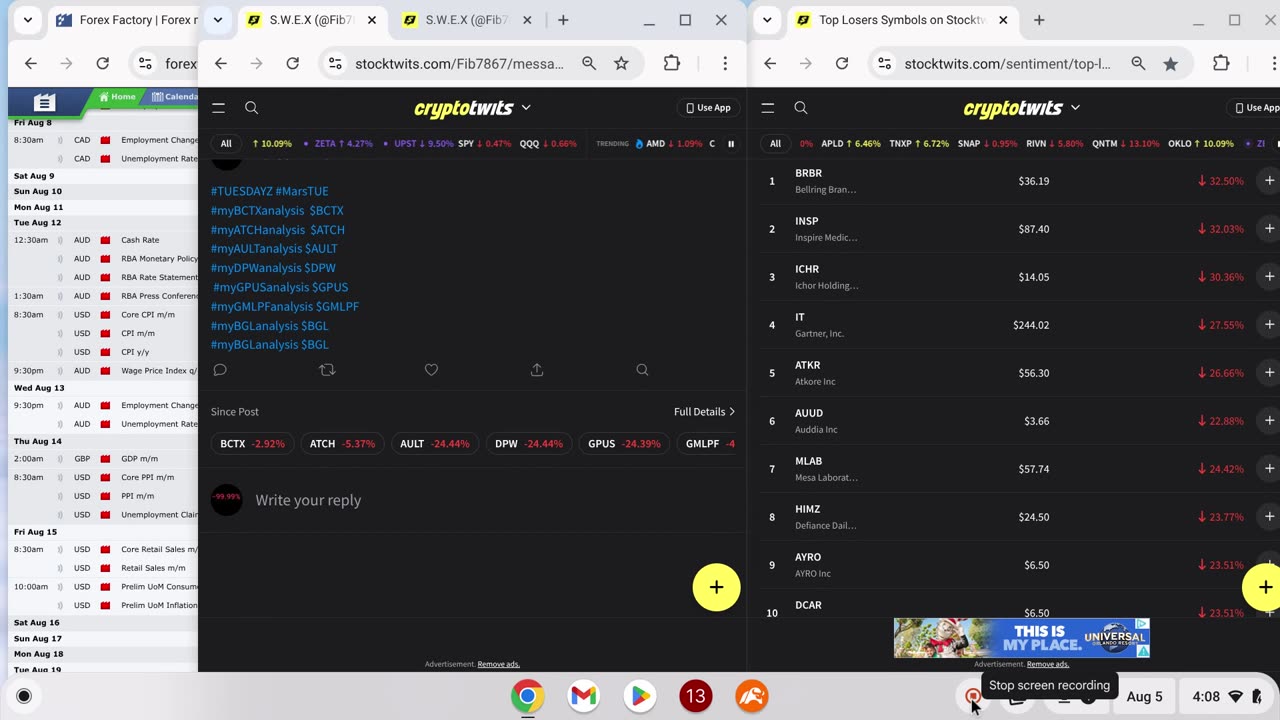Open BCTX -2.92% since-post chip
The width and height of the screenshot is (1280, 720).
(252, 443)
